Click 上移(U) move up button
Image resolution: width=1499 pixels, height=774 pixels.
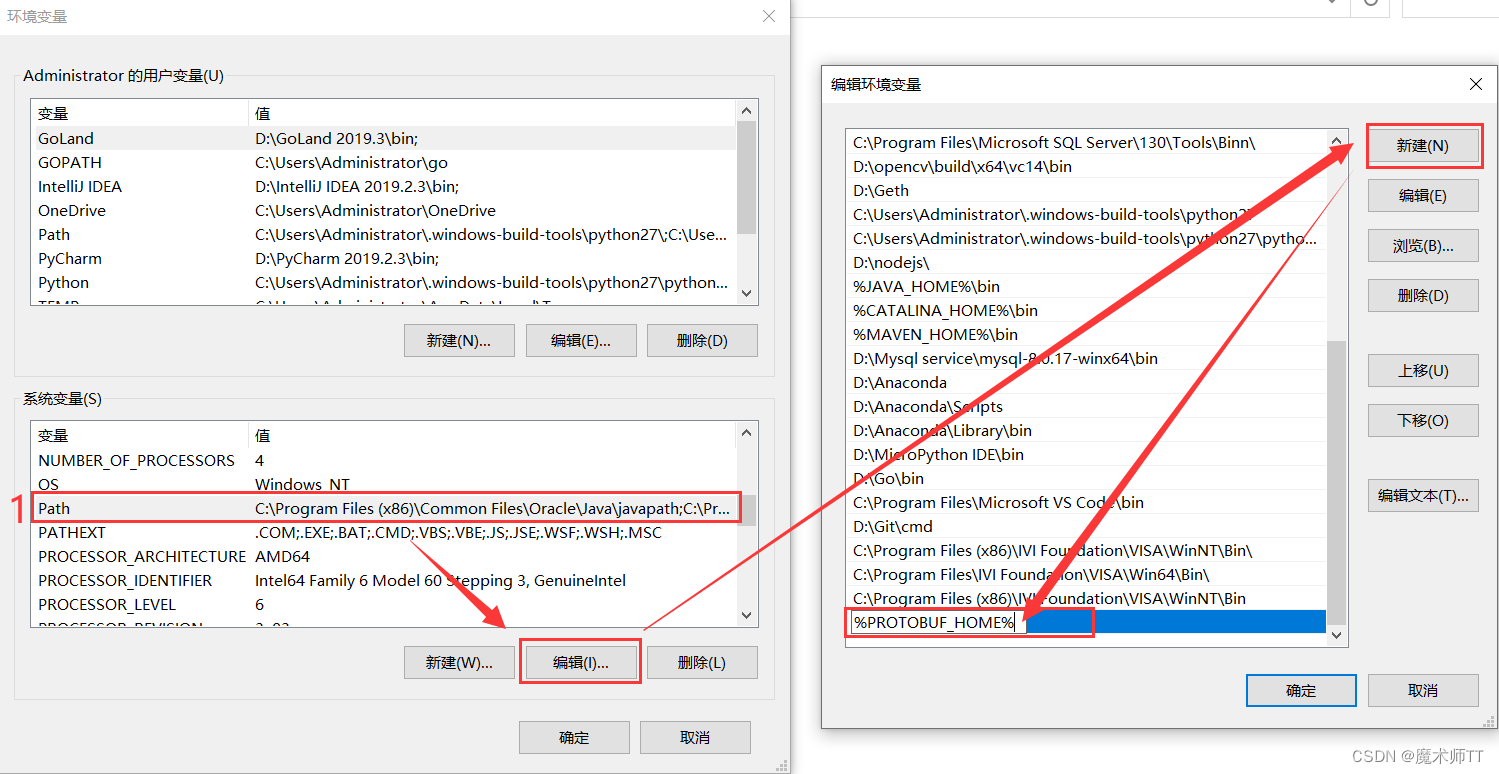coord(1423,371)
